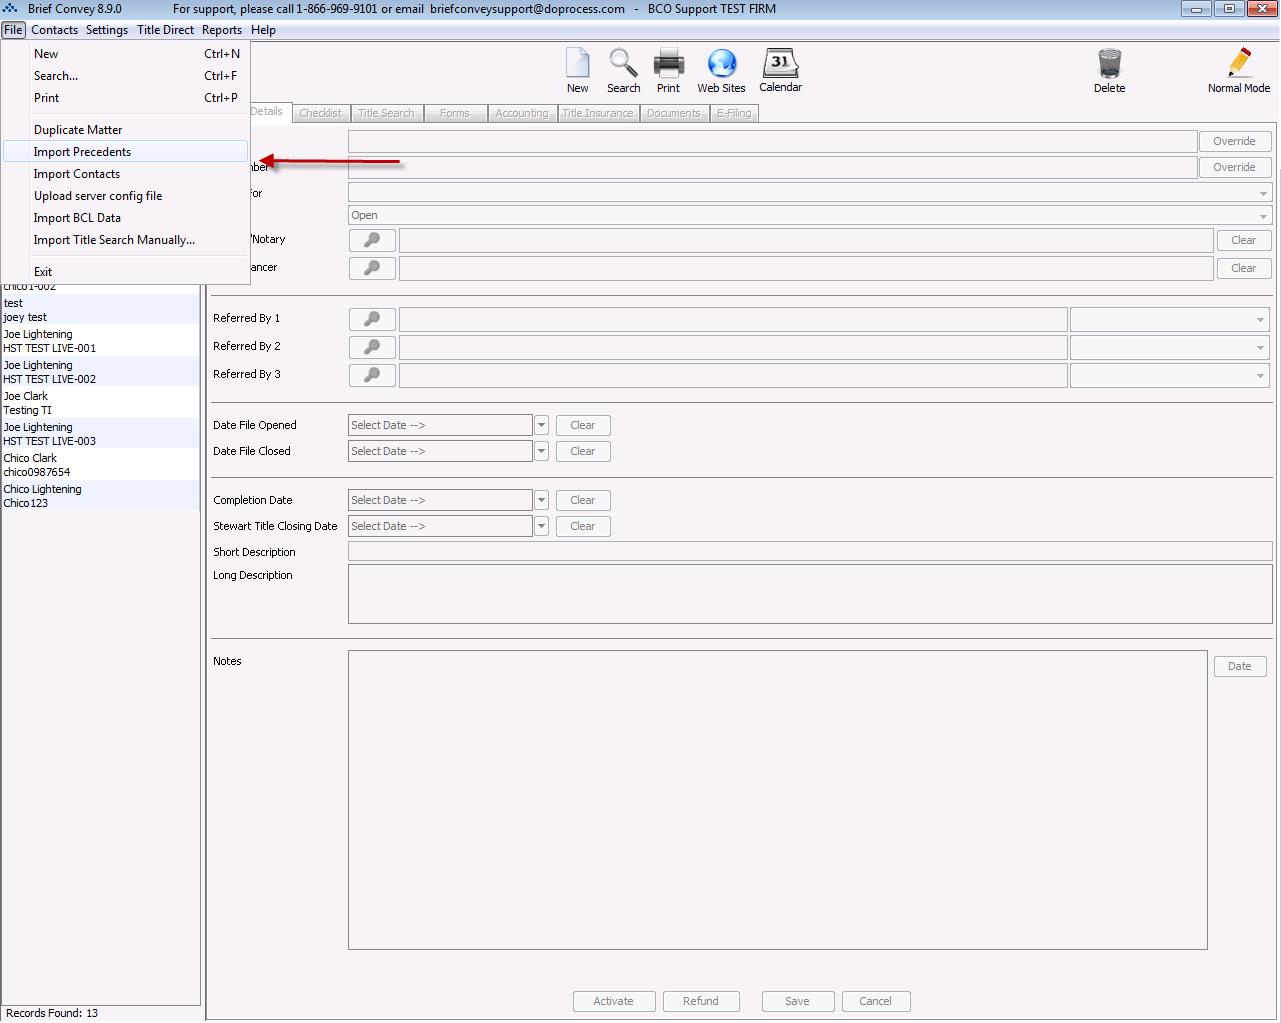Click the Notary lookup key button
Screen dimensions: 1281x1023
click(372, 240)
